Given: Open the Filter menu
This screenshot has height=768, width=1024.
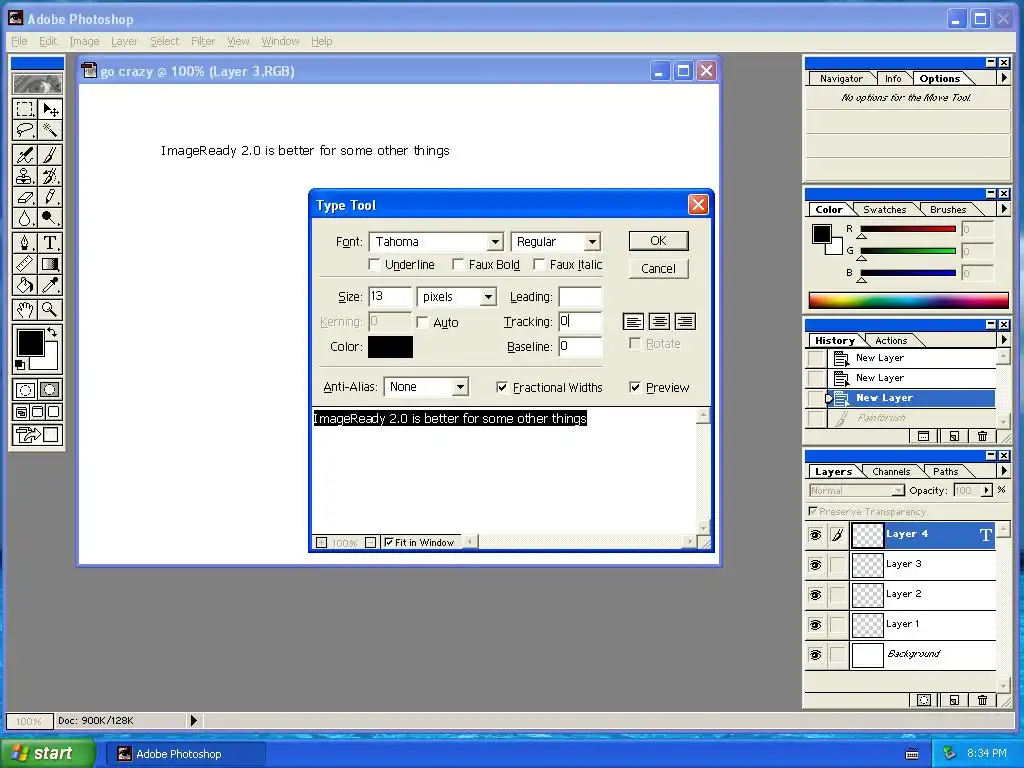Looking at the screenshot, I should pos(202,41).
